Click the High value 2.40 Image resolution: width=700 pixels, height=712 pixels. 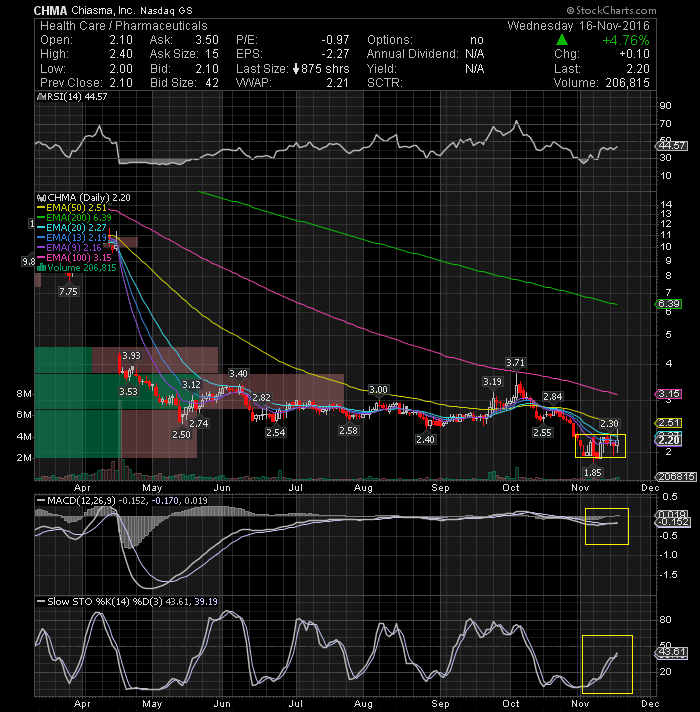click(121, 54)
